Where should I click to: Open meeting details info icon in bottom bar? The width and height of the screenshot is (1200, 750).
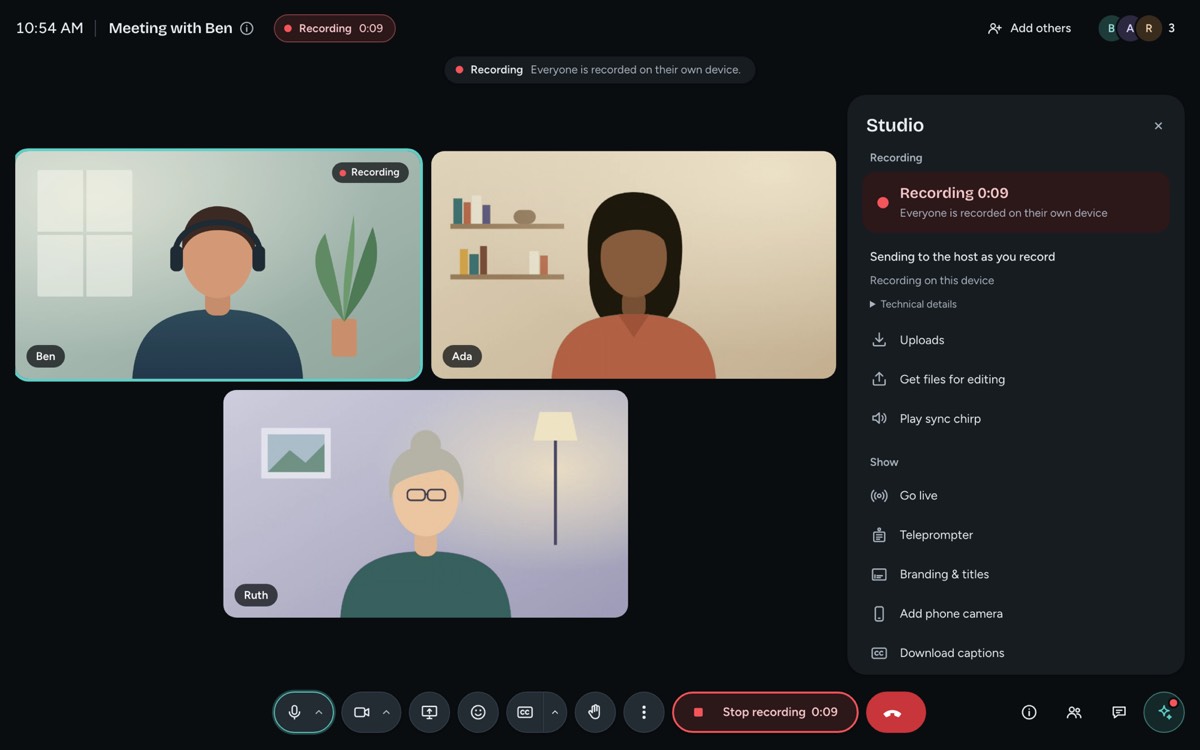pos(1029,712)
